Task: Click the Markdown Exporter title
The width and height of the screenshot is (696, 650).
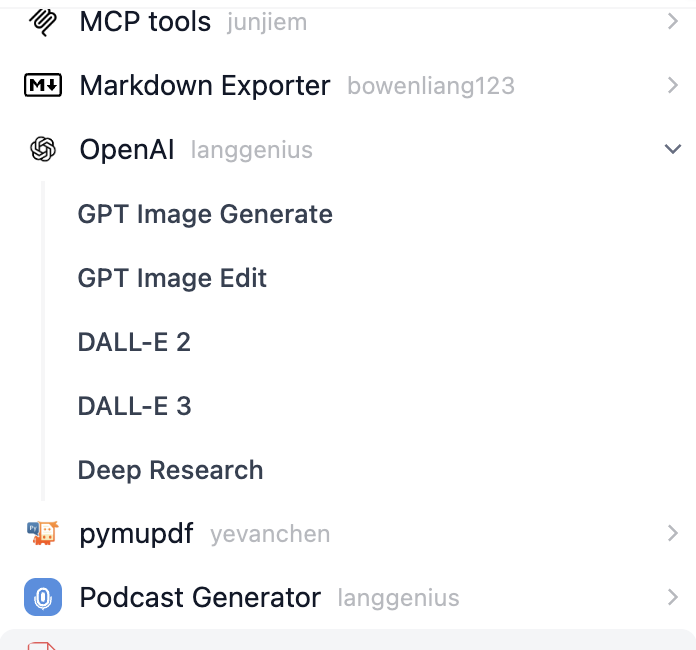Action: (x=204, y=86)
